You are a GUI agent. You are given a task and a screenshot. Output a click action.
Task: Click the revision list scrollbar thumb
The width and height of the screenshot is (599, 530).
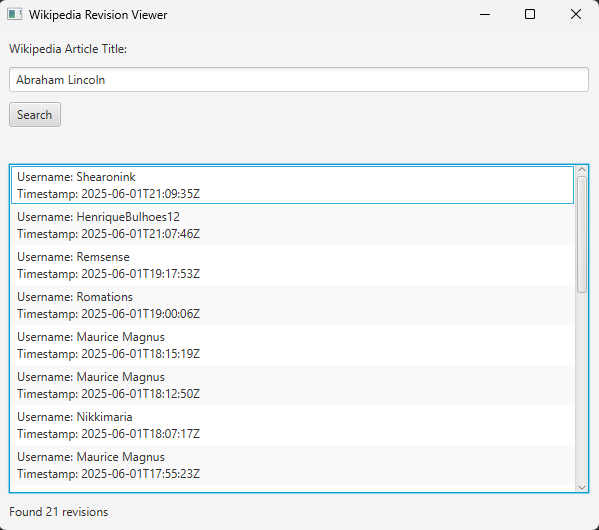pyautogui.click(x=582, y=234)
